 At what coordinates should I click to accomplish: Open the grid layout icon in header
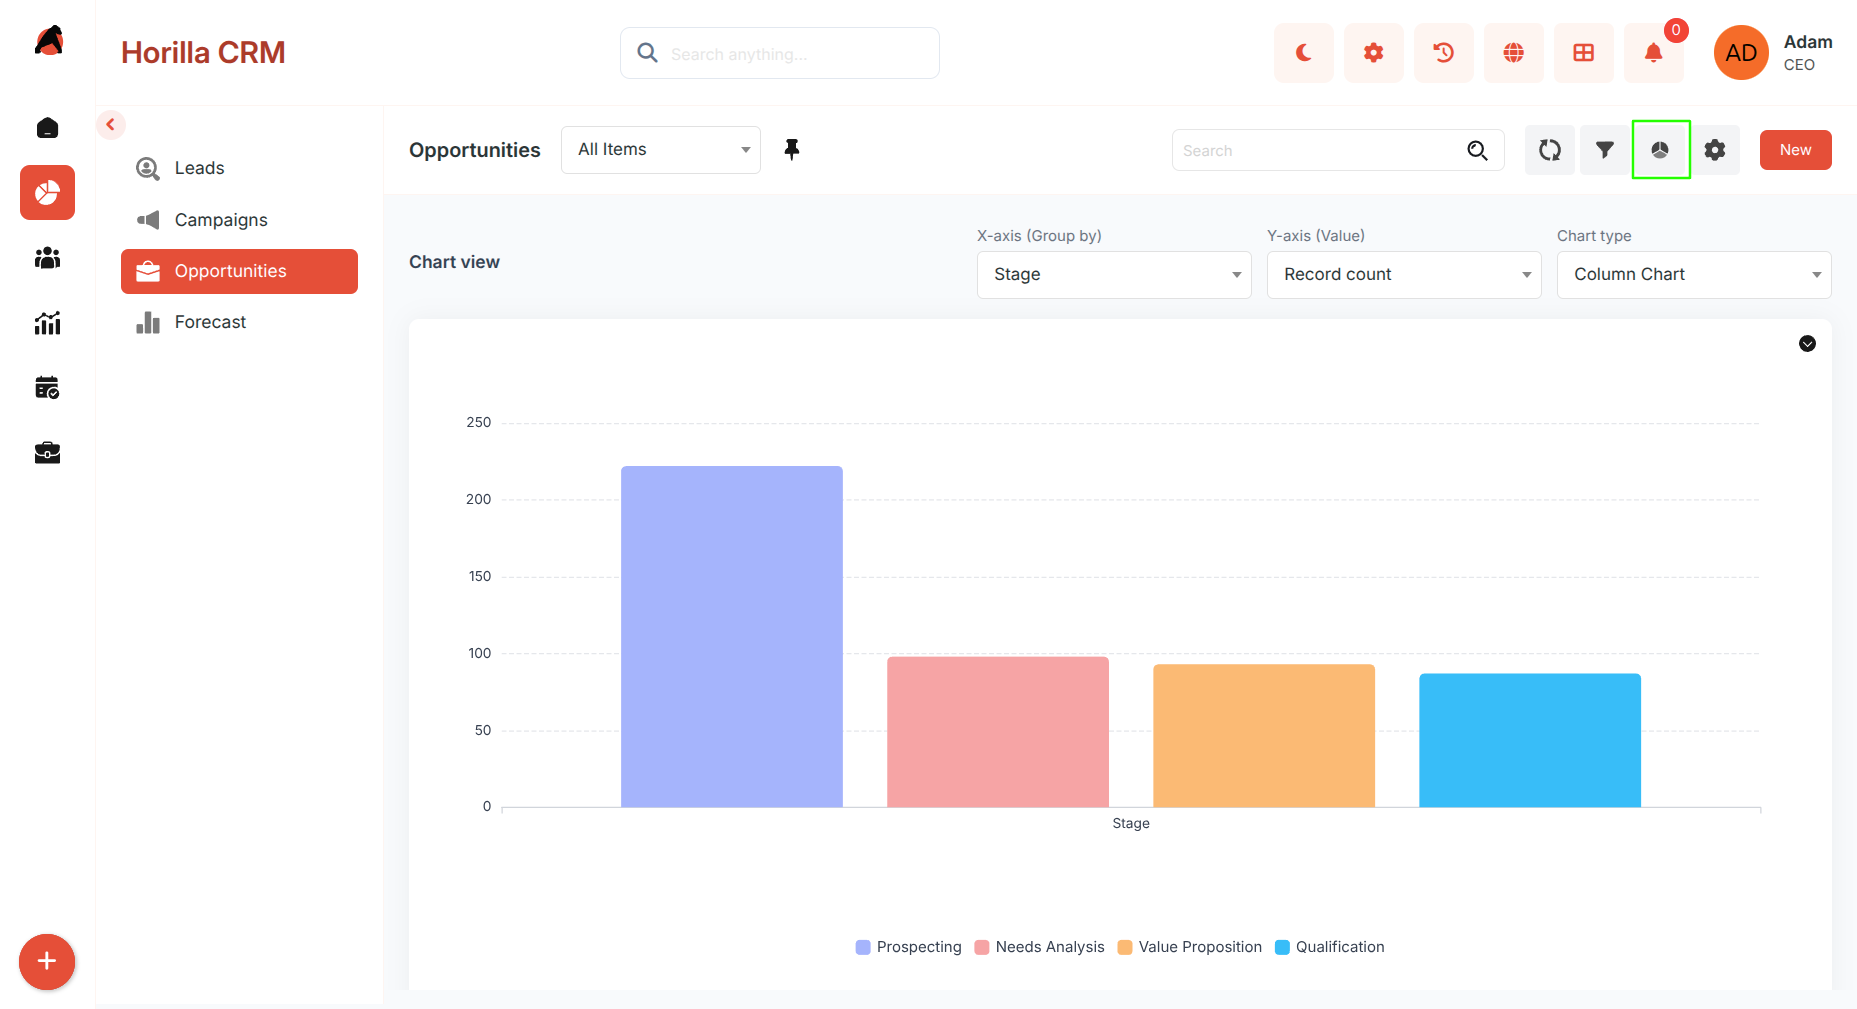[x=1584, y=53]
